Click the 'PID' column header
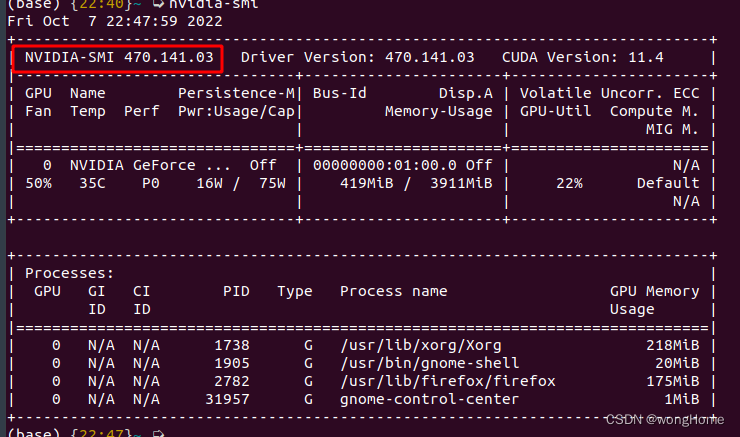Screen dimensions: 740x437 pos(236,291)
